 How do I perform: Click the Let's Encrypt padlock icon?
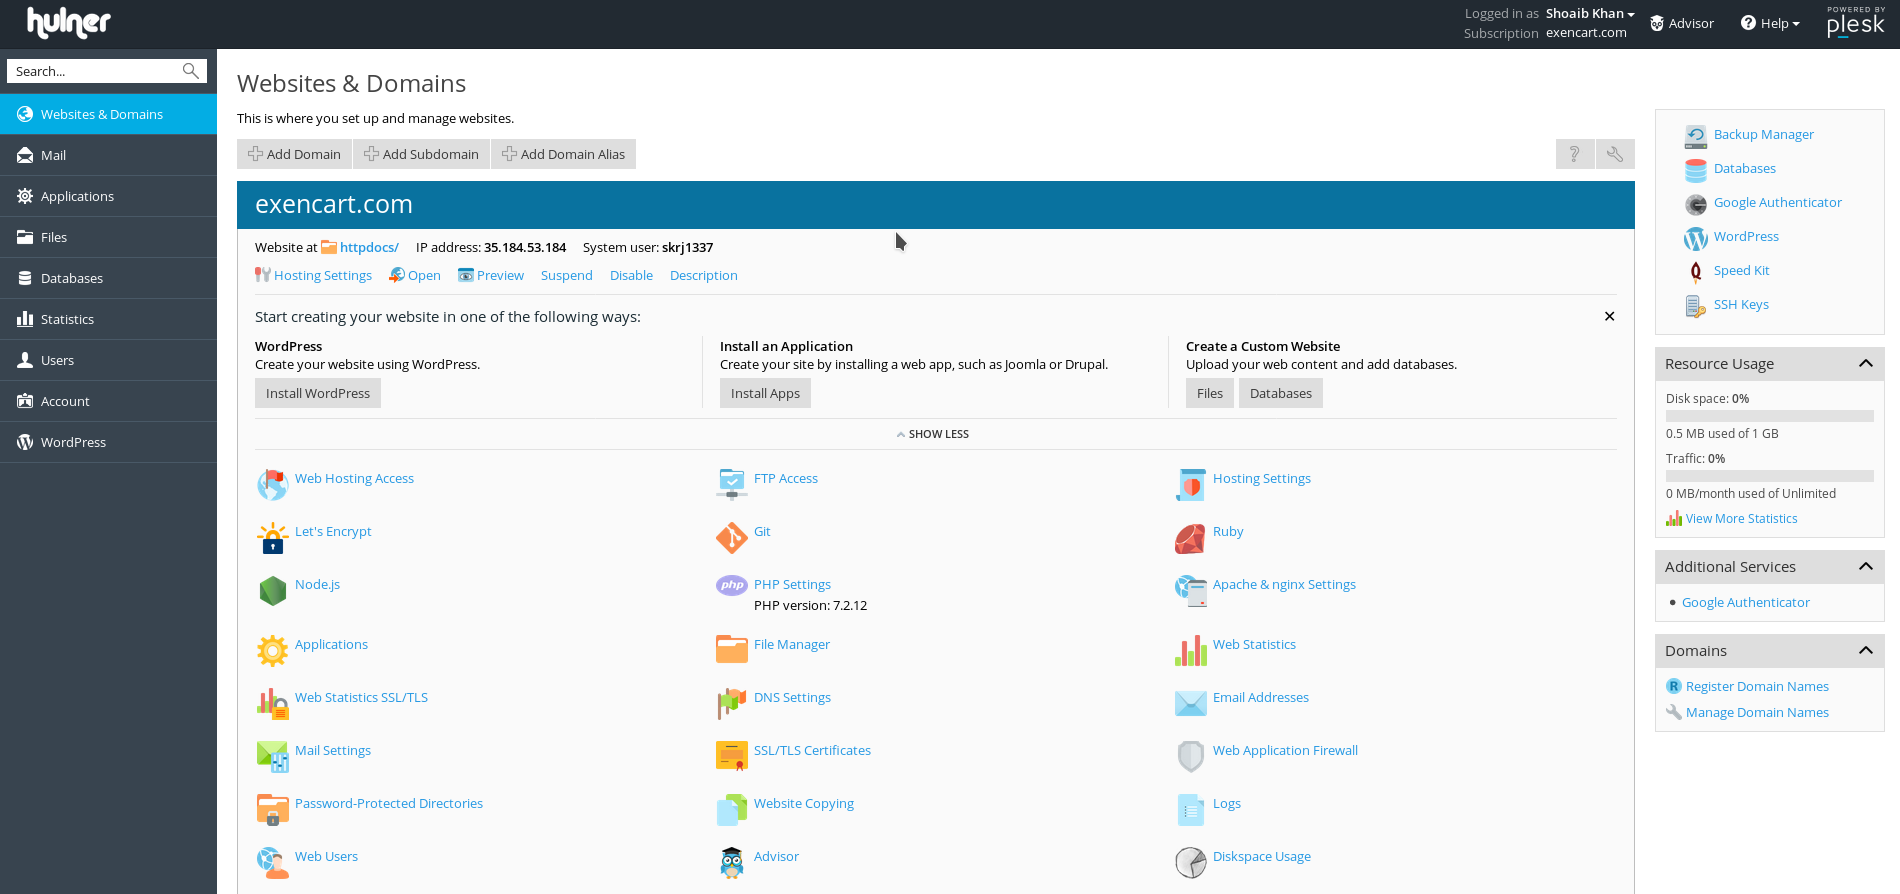(272, 538)
